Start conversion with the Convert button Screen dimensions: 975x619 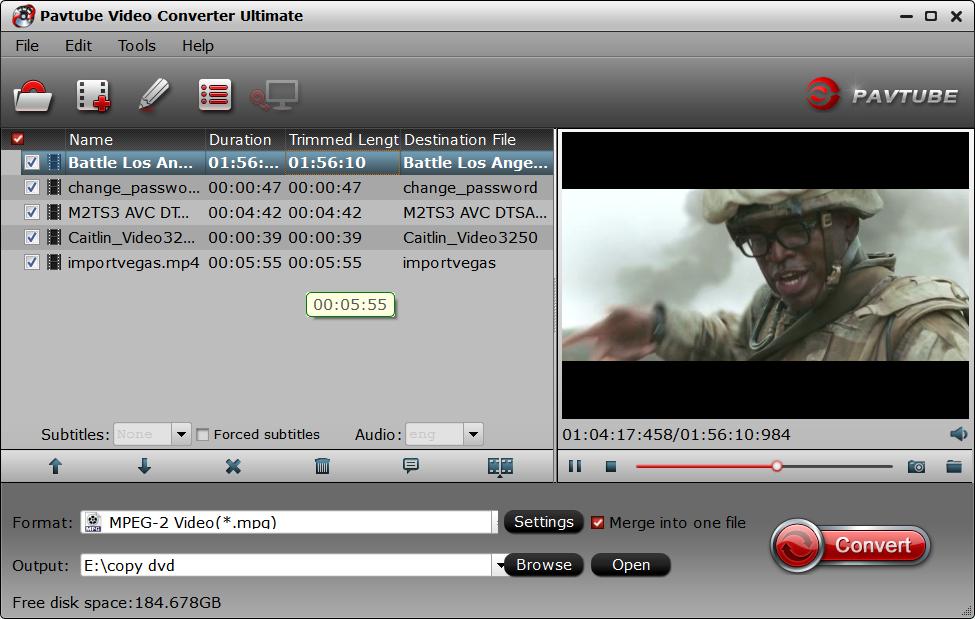pos(850,546)
